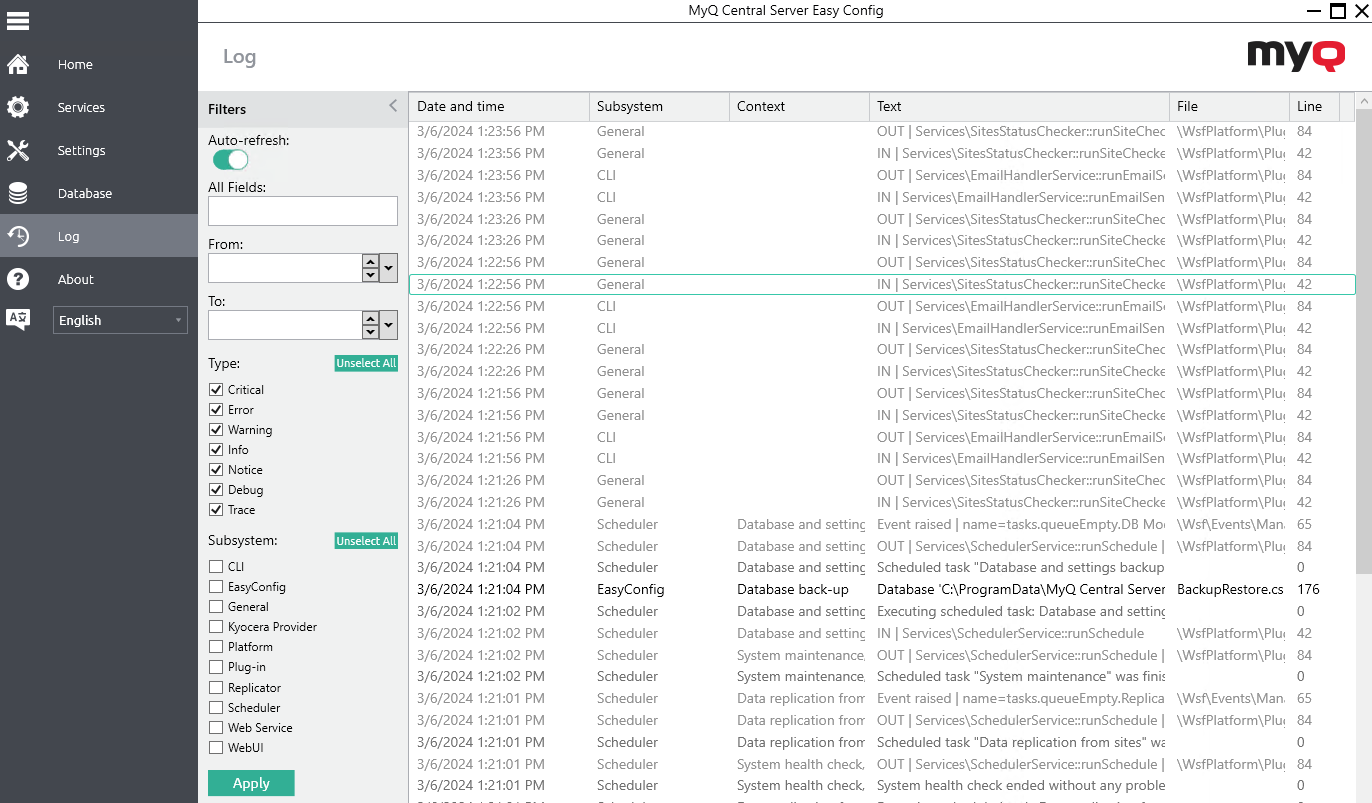Open the To date picker dropdown
This screenshot has height=803, width=1372.
[389, 325]
